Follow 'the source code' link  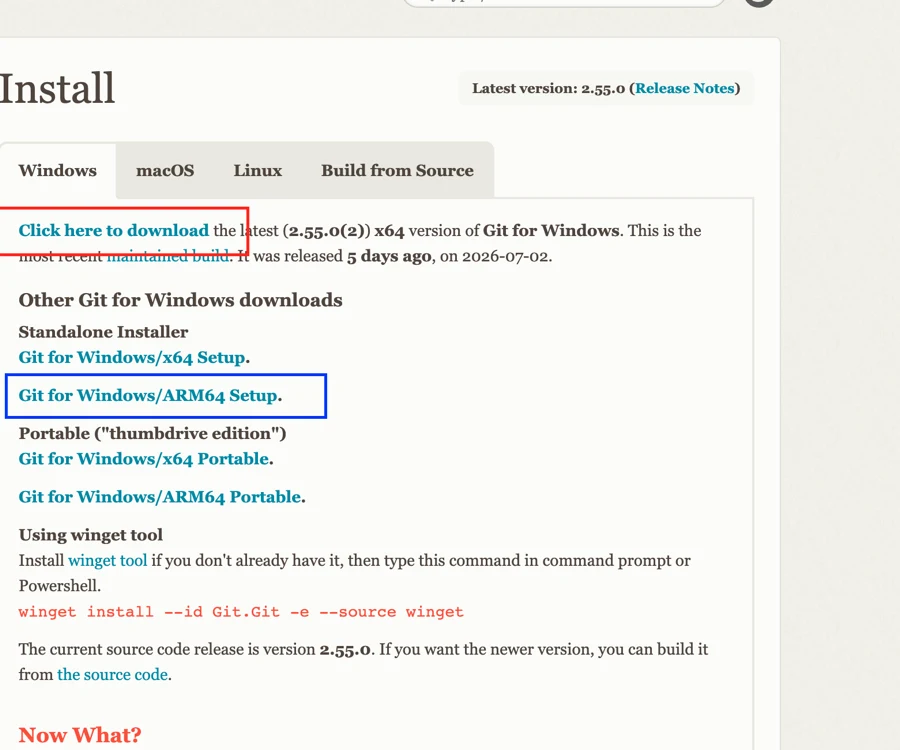click(x=112, y=674)
